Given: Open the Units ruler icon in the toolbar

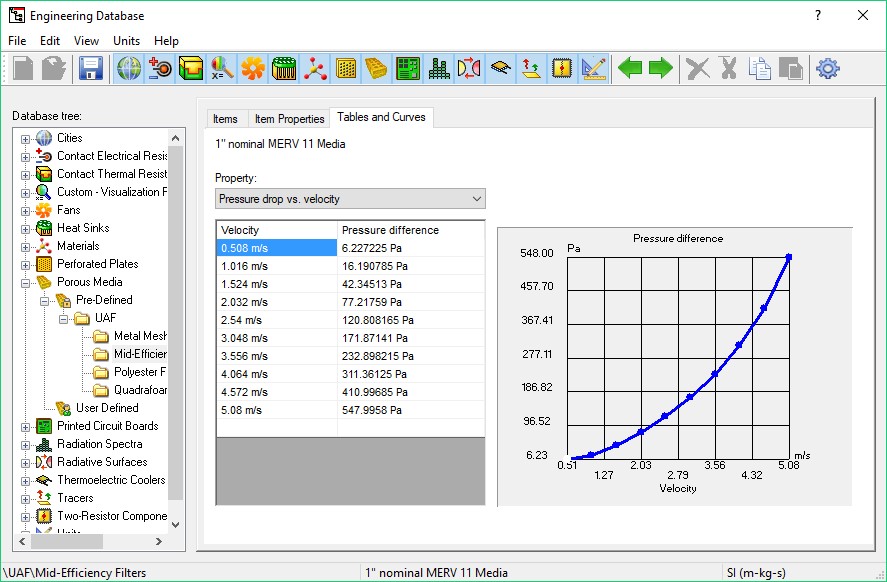Looking at the screenshot, I should click(x=593, y=68).
